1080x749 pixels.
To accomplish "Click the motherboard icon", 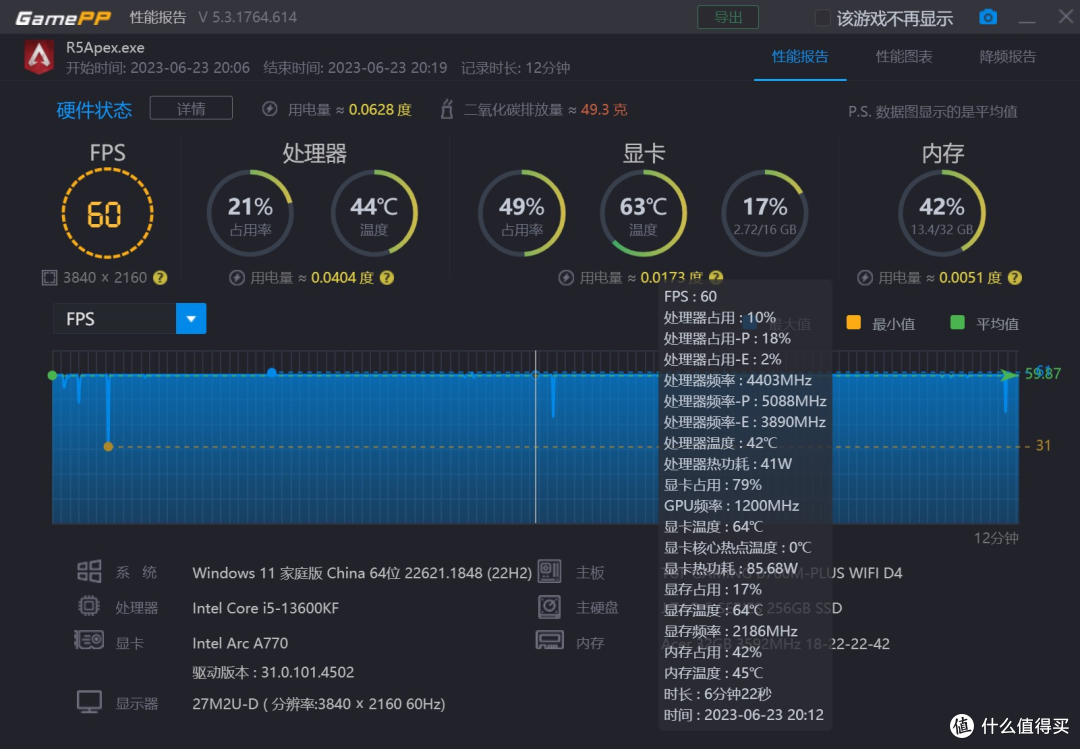I will click(x=550, y=571).
